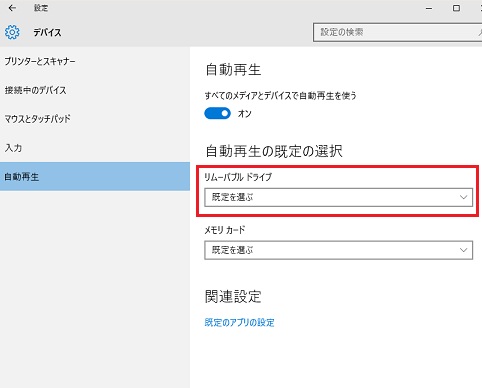This screenshot has width=482, height=388.
Task: Toggle autoplay for all media and devices
Action: tap(217, 114)
